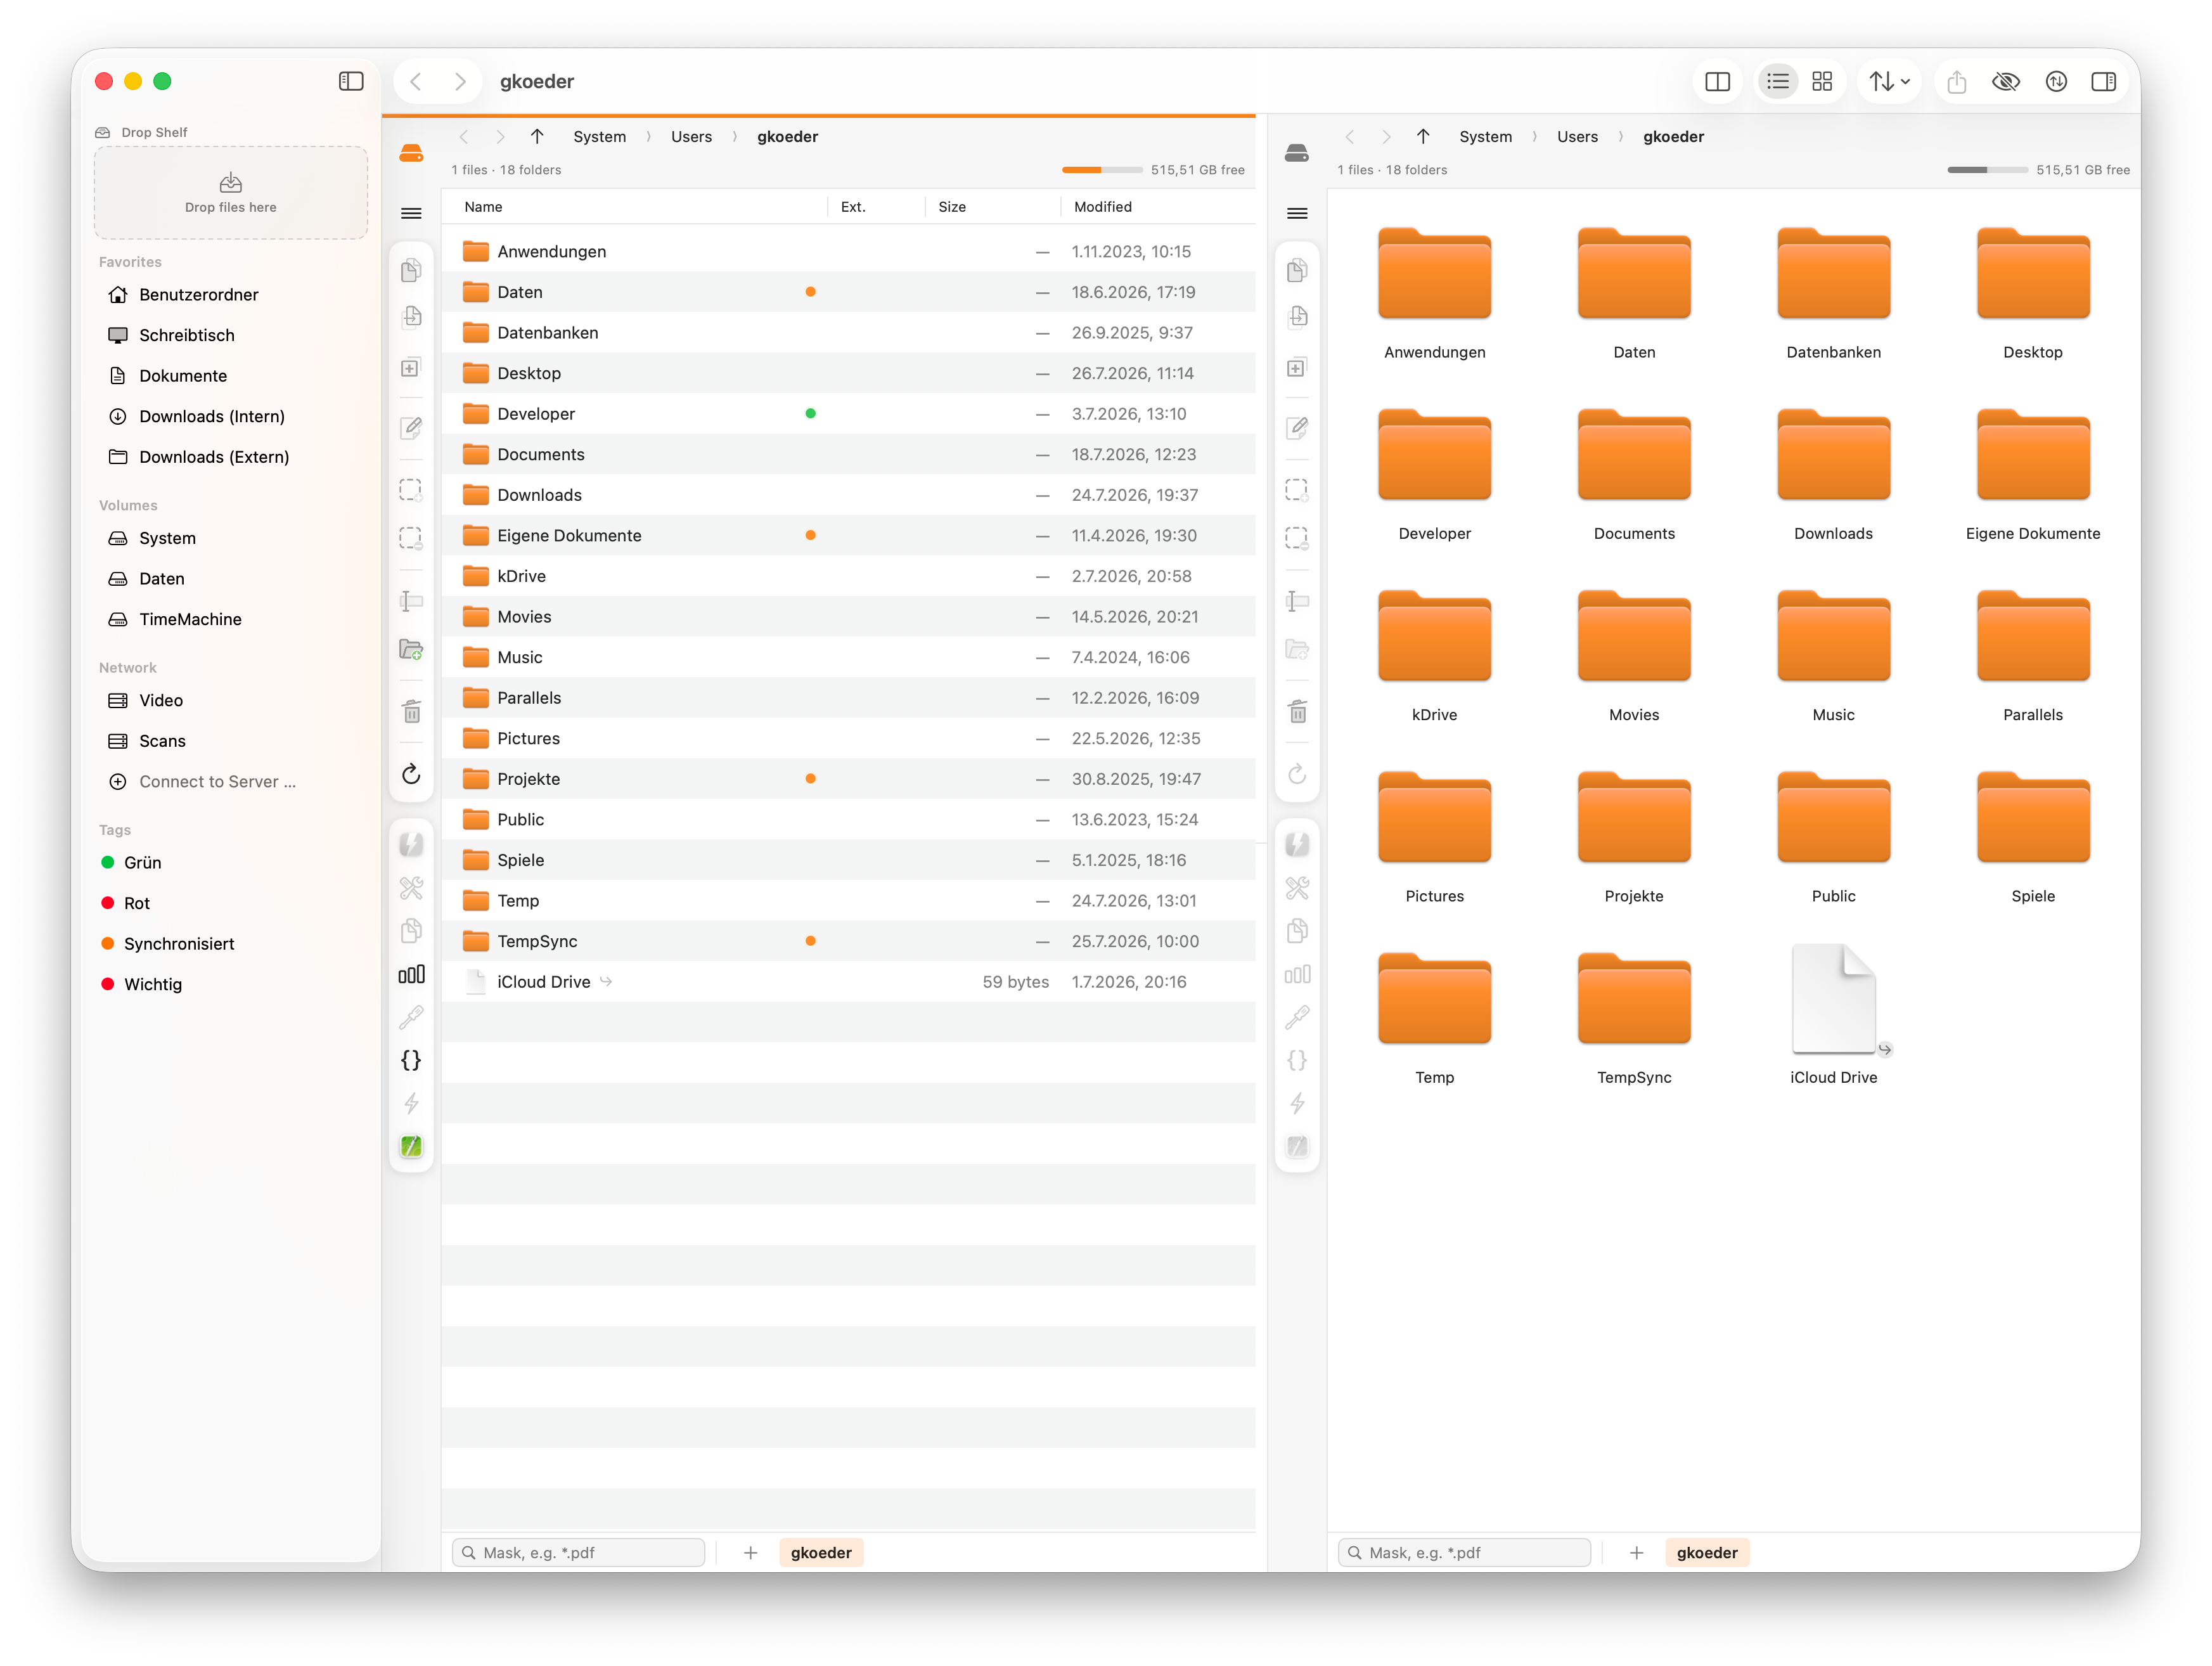Screen dimensions: 2212x1666
Task: Create a new folder via left pane toolbar
Action: 411,649
